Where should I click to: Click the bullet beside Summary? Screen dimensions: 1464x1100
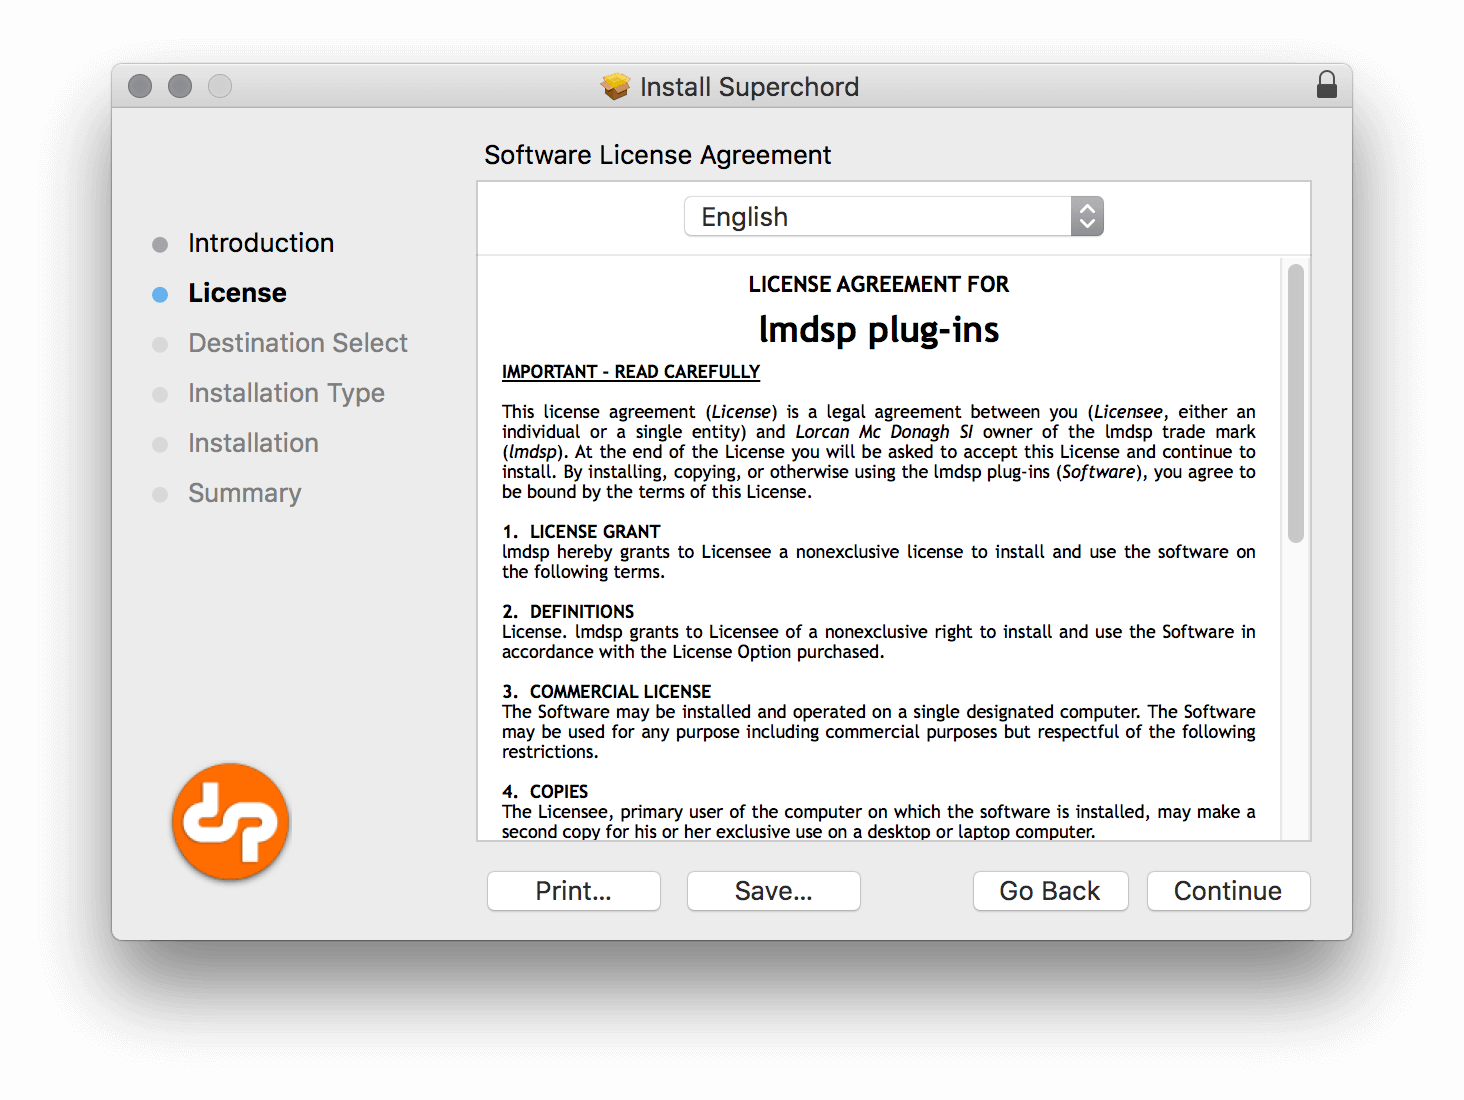tap(160, 495)
